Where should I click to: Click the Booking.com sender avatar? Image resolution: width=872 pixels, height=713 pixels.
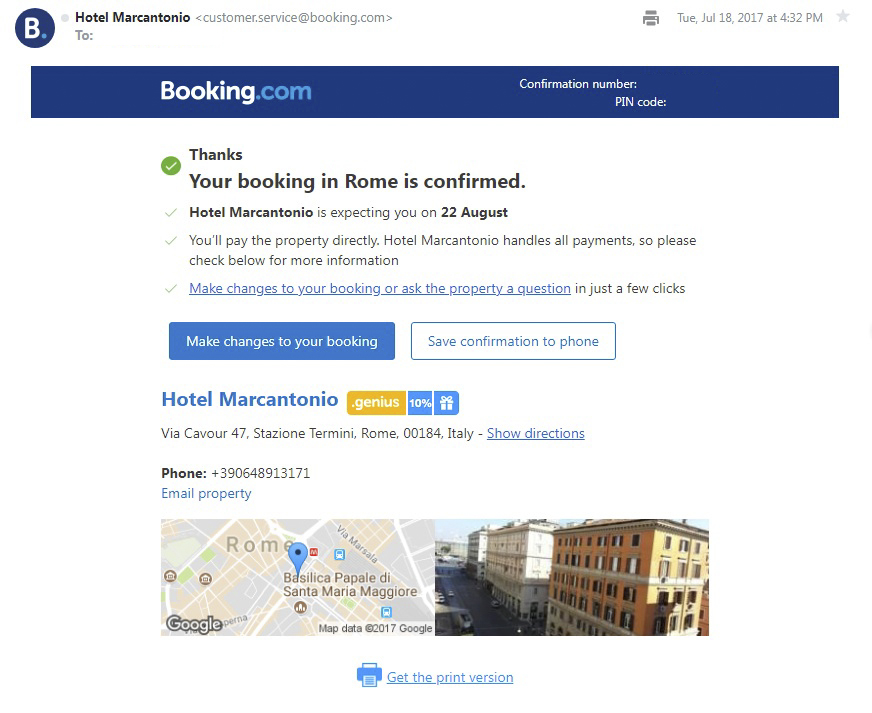(x=34, y=28)
